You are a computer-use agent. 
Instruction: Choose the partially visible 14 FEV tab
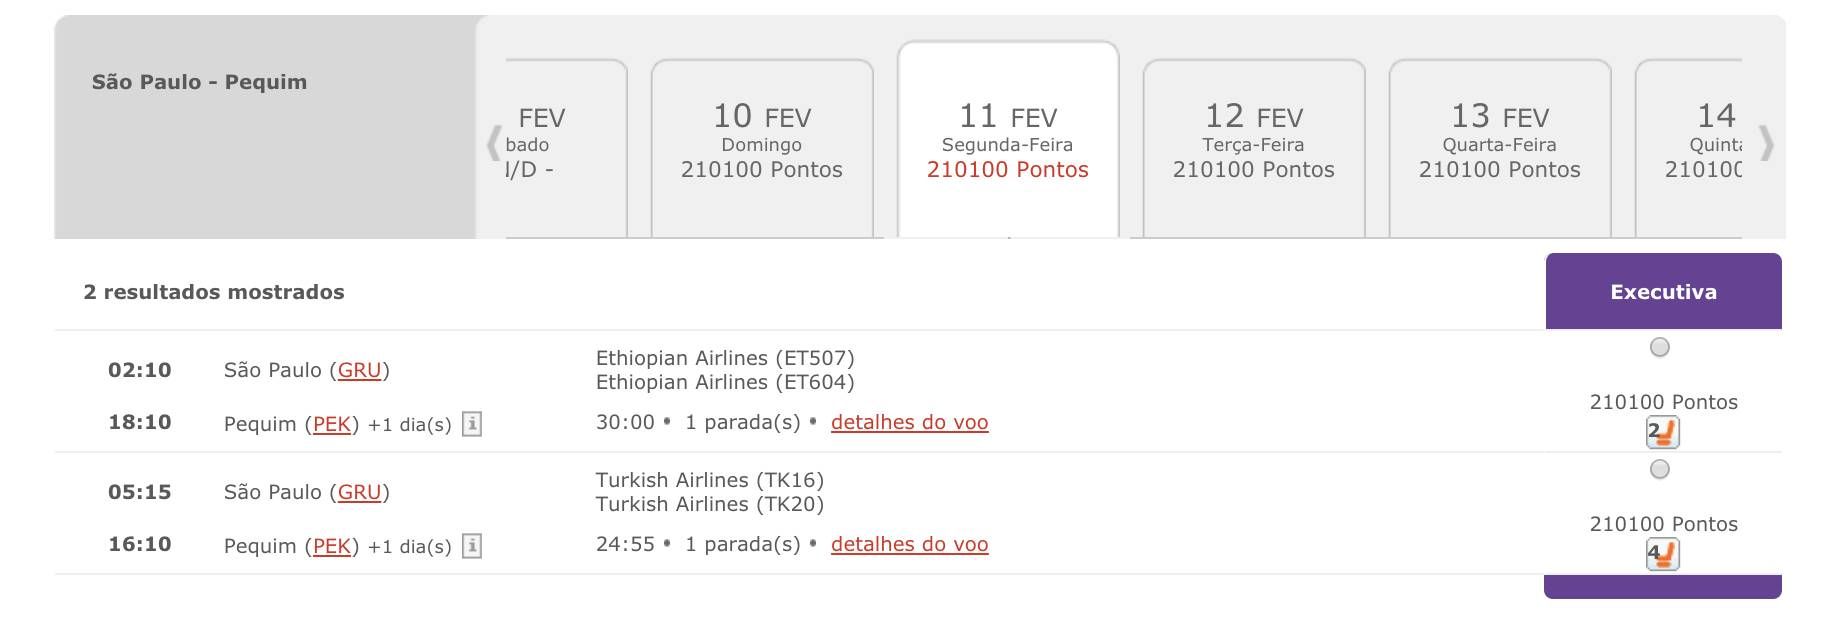click(1689, 148)
